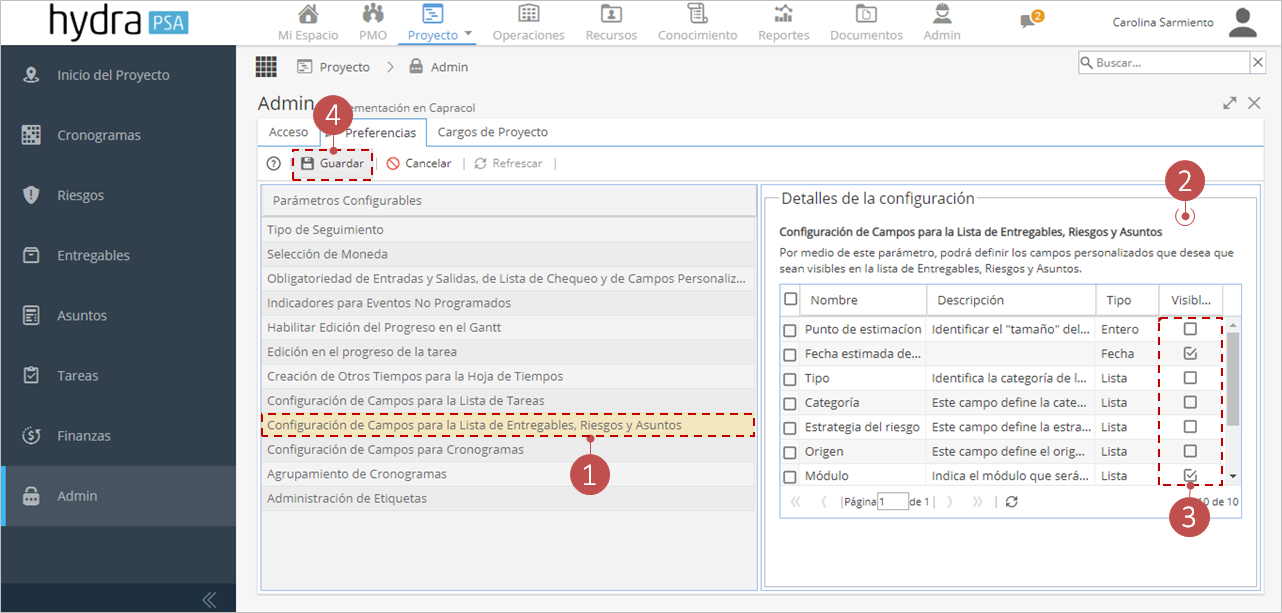
Task: Open the apps grid icon in breadcrumb
Action: click(x=266, y=67)
